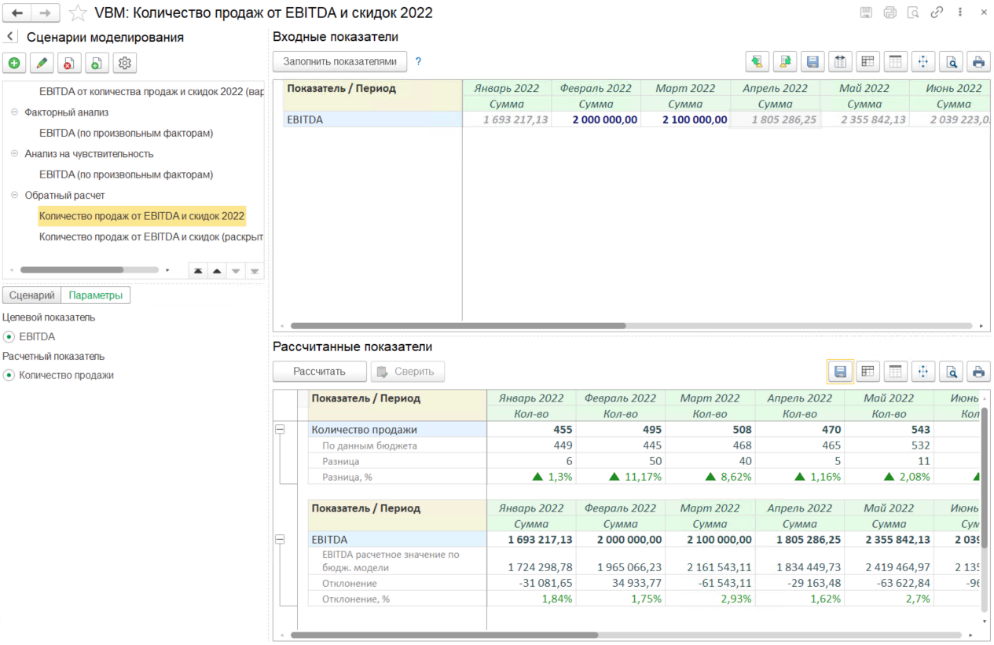
Task: Collapse the EBITDA row group in calculated table
Action: (280, 539)
